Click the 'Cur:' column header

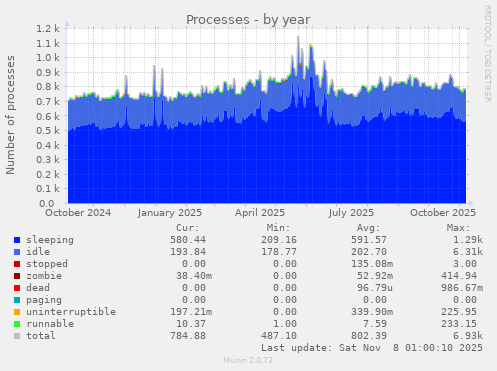pos(188,228)
